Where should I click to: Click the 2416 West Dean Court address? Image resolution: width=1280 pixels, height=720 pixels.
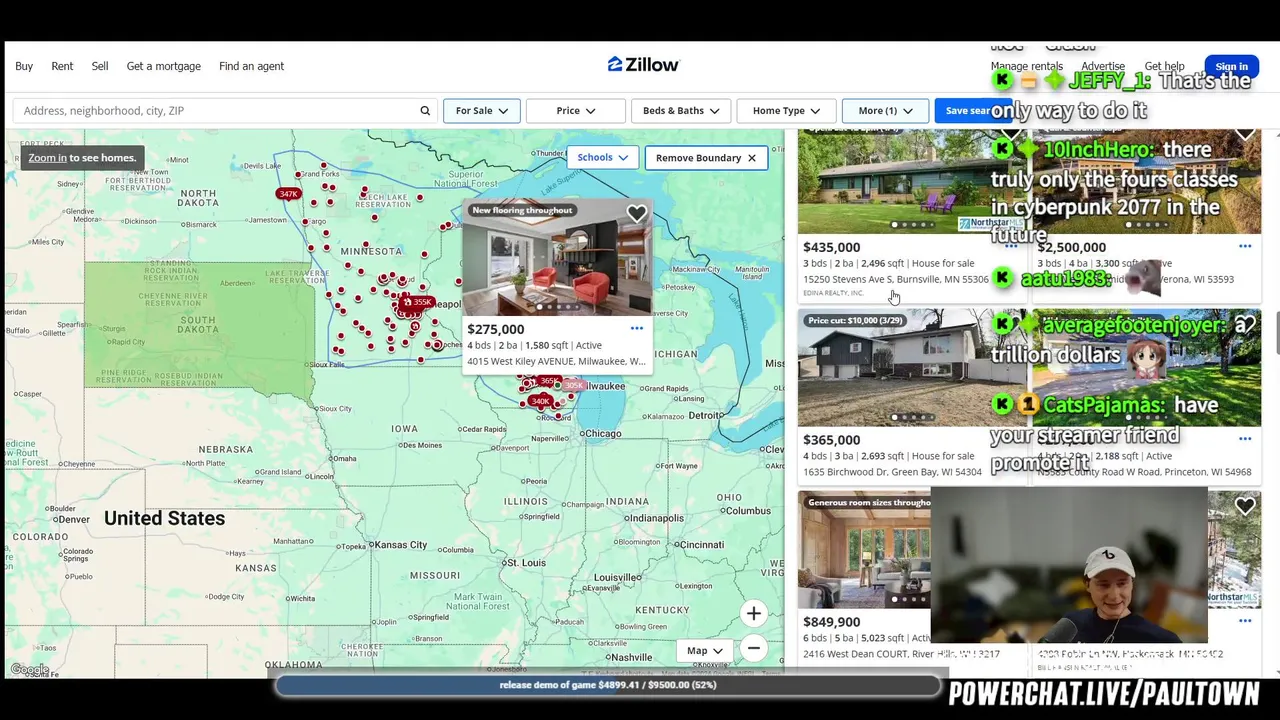901,654
